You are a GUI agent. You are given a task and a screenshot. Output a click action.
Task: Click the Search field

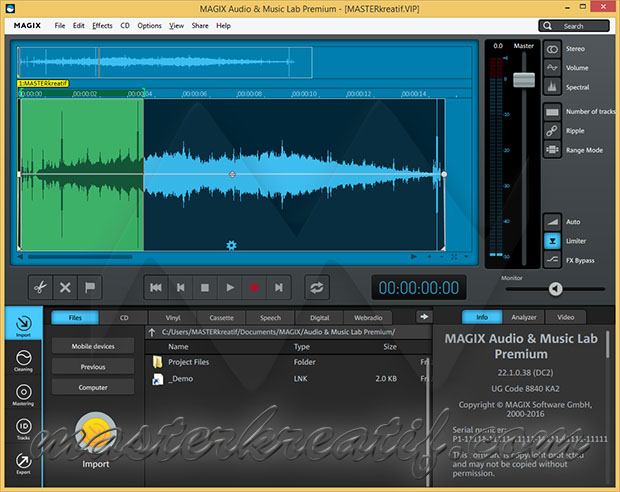(x=574, y=26)
